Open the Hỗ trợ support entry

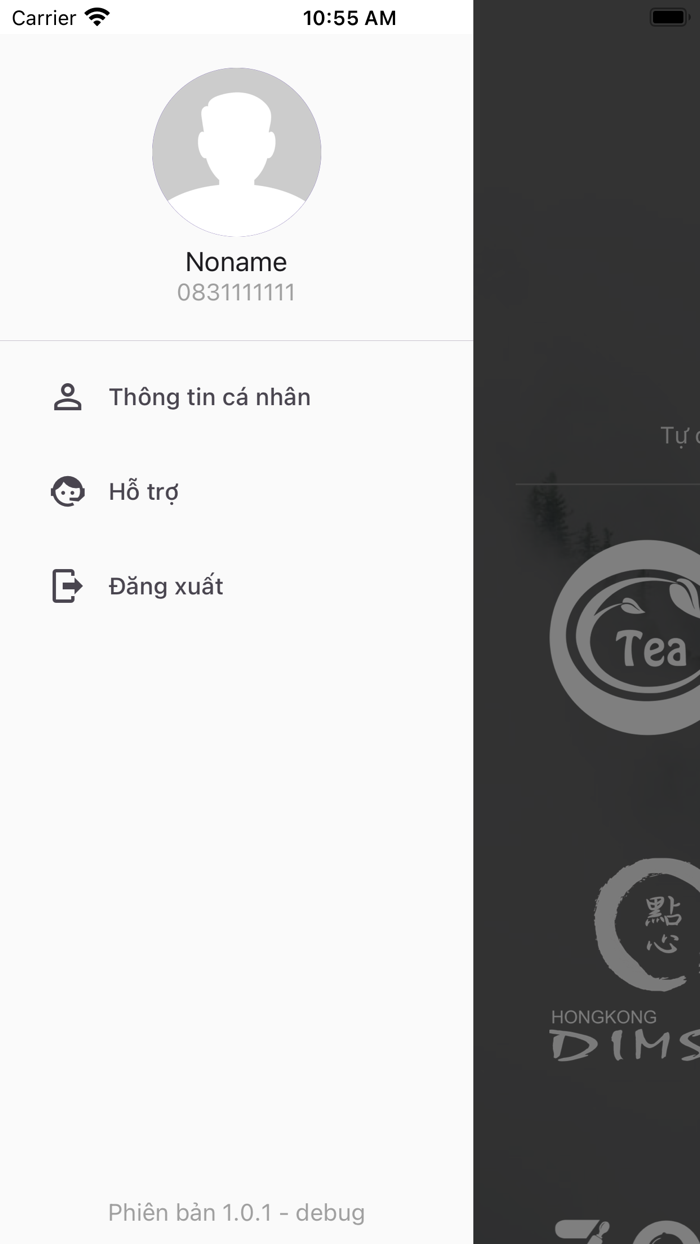tap(236, 491)
